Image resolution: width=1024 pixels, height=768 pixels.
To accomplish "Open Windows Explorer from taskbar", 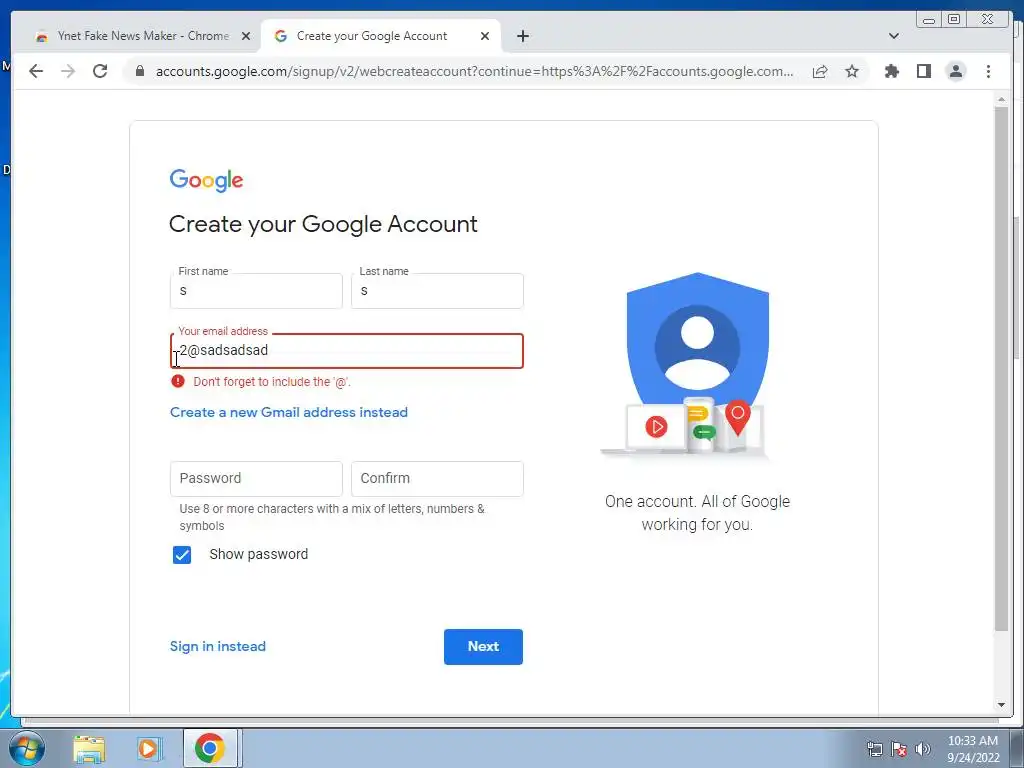I will click(x=89, y=748).
